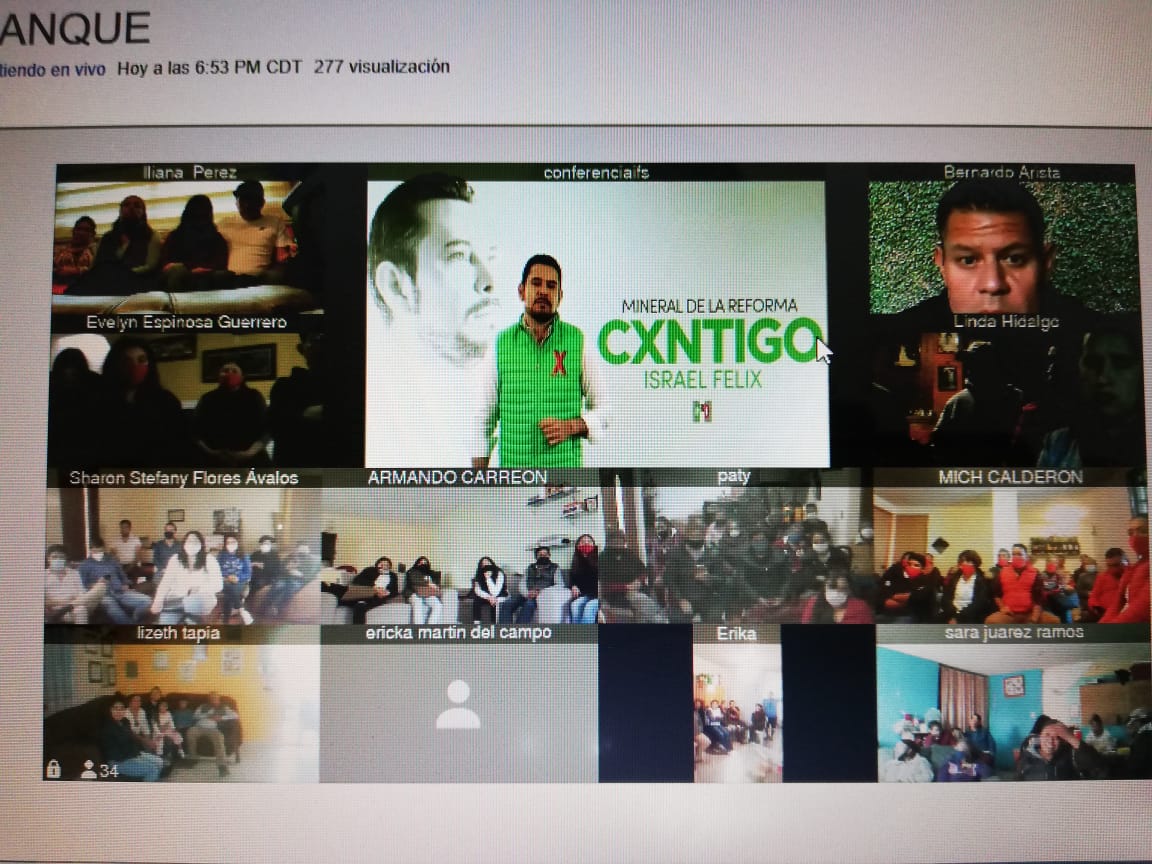Click the 'Bernardo Arista' name label
1152x864 pixels.
coord(1002,173)
